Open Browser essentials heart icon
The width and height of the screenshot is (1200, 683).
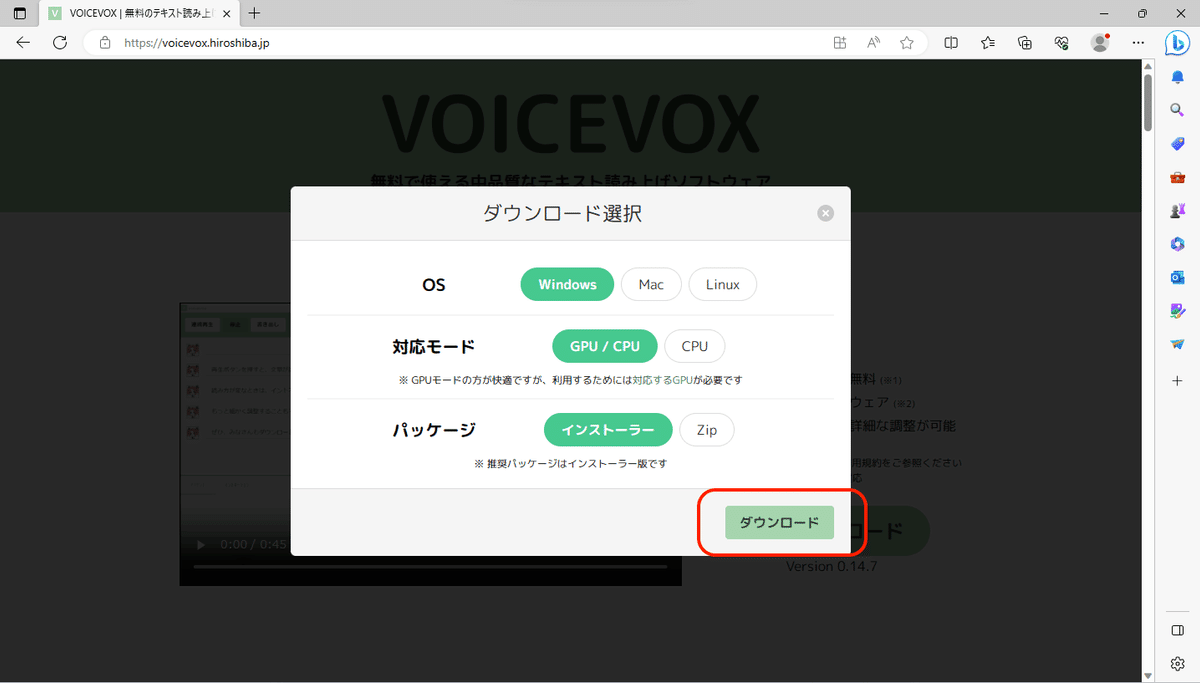pyautogui.click(x=1062, y=43)
